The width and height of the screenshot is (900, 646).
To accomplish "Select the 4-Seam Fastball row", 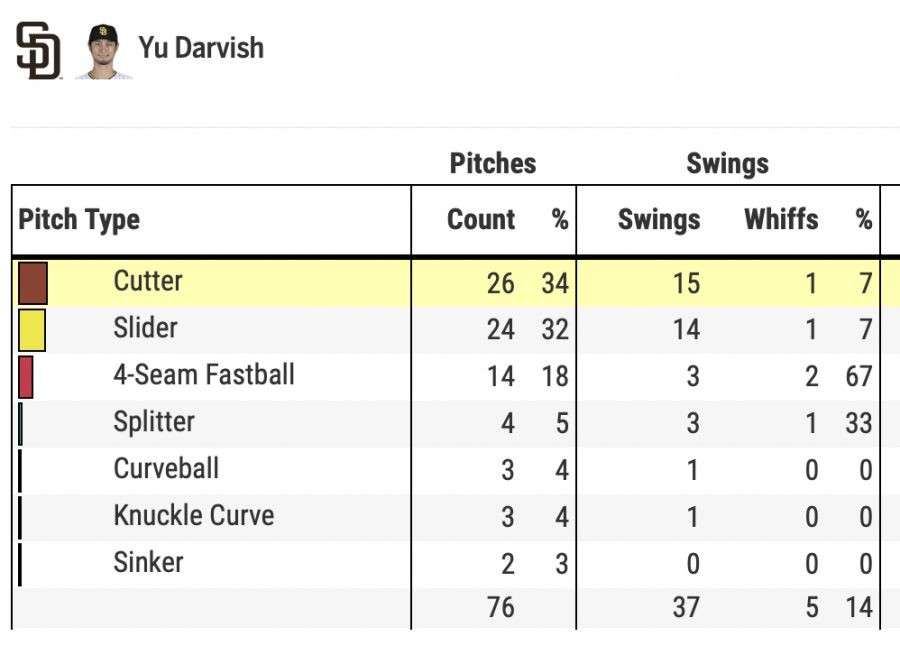I will tap(204, 375).
